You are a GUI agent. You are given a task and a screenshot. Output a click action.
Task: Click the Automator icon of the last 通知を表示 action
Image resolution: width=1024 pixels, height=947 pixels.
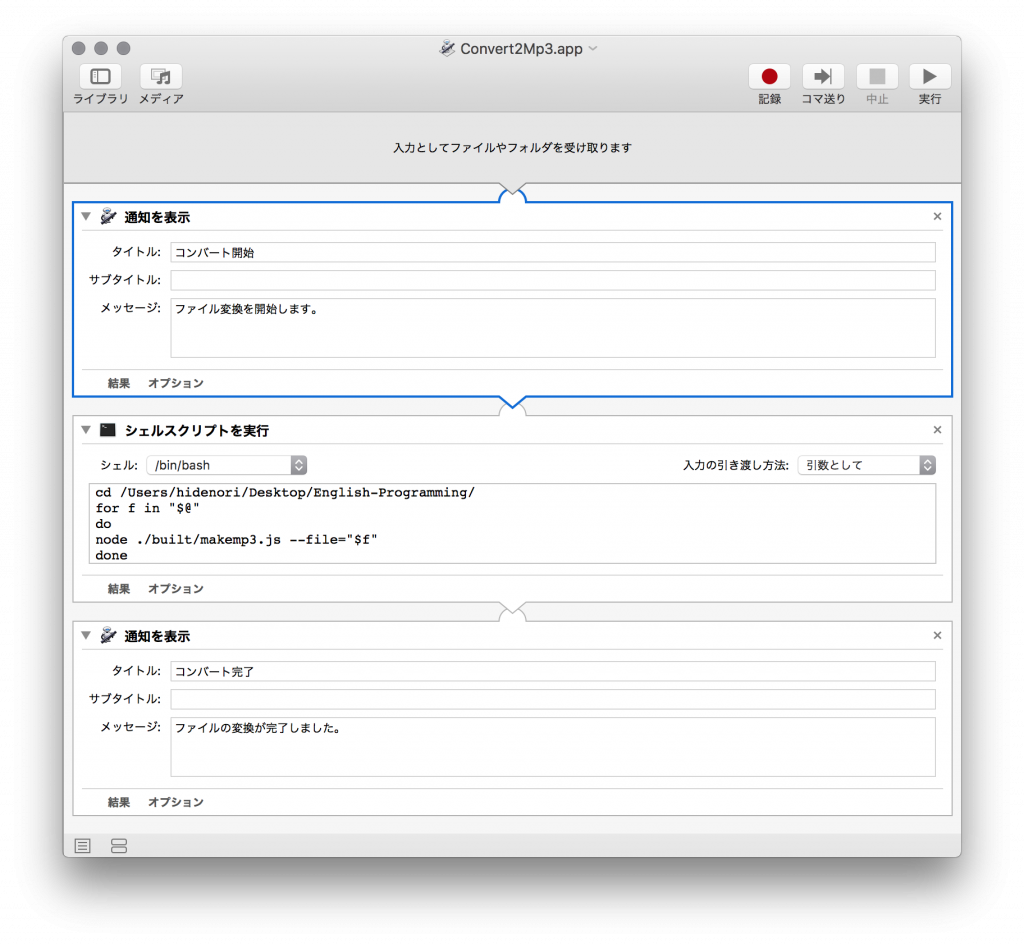[x=108, y=635]
